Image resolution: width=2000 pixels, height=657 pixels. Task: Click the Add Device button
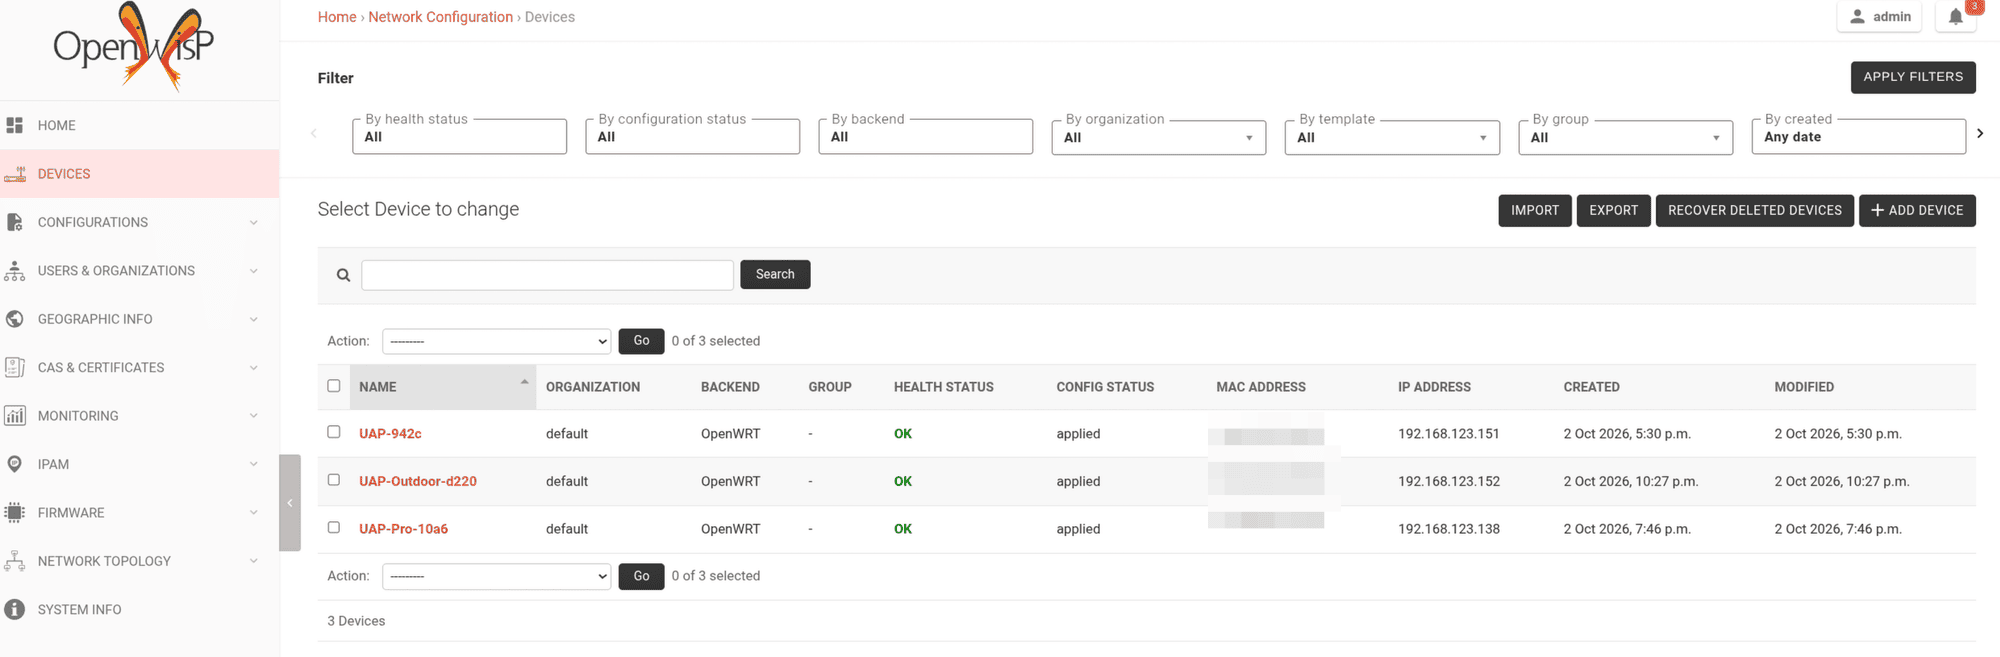click(x=1917, y=210)
